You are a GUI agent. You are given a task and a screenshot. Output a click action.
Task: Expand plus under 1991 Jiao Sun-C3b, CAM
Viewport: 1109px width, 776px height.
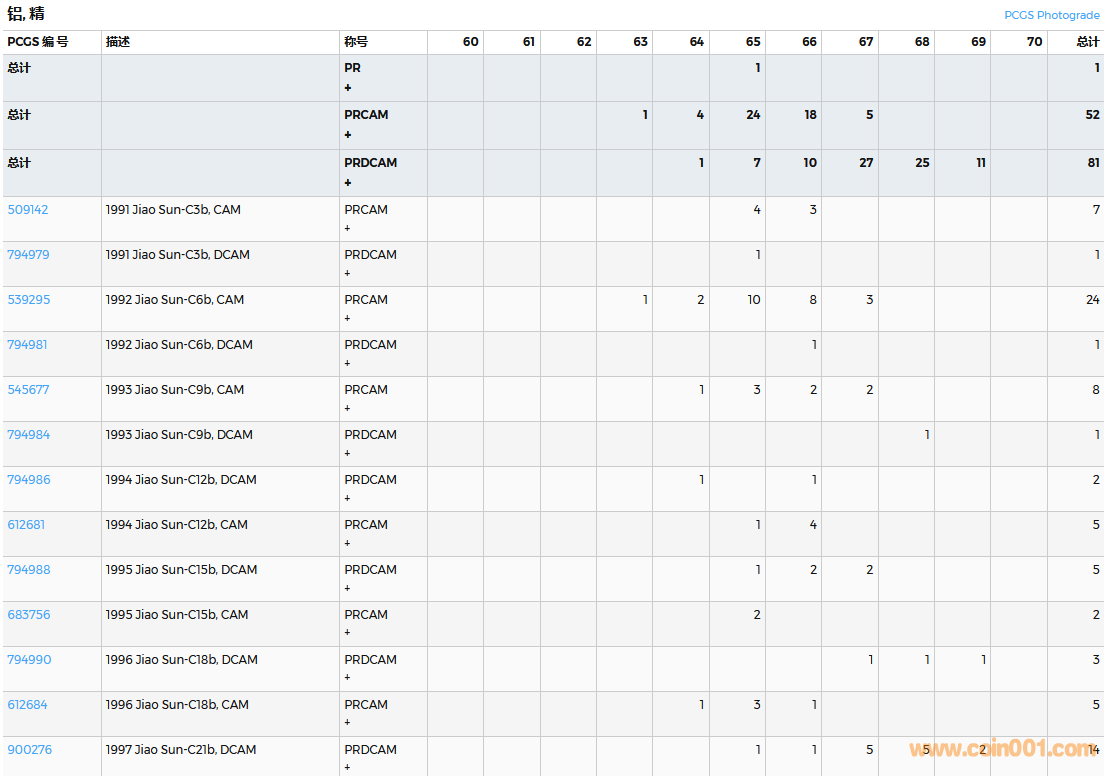(347, 228)
